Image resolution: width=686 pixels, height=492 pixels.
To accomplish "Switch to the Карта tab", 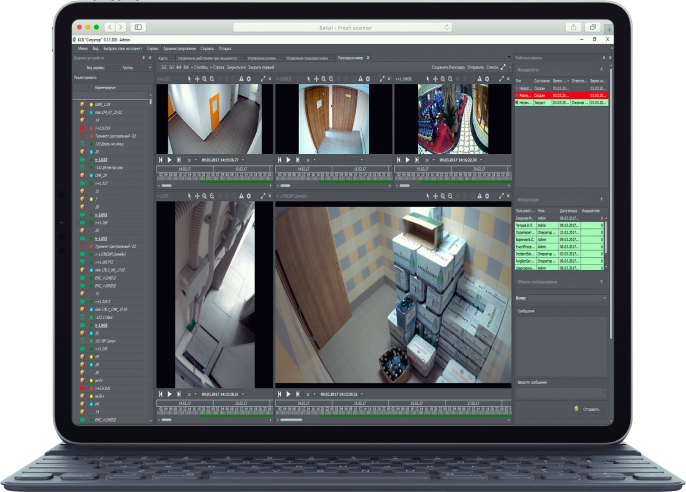I will pyautogui.click(x=163, y=58).
